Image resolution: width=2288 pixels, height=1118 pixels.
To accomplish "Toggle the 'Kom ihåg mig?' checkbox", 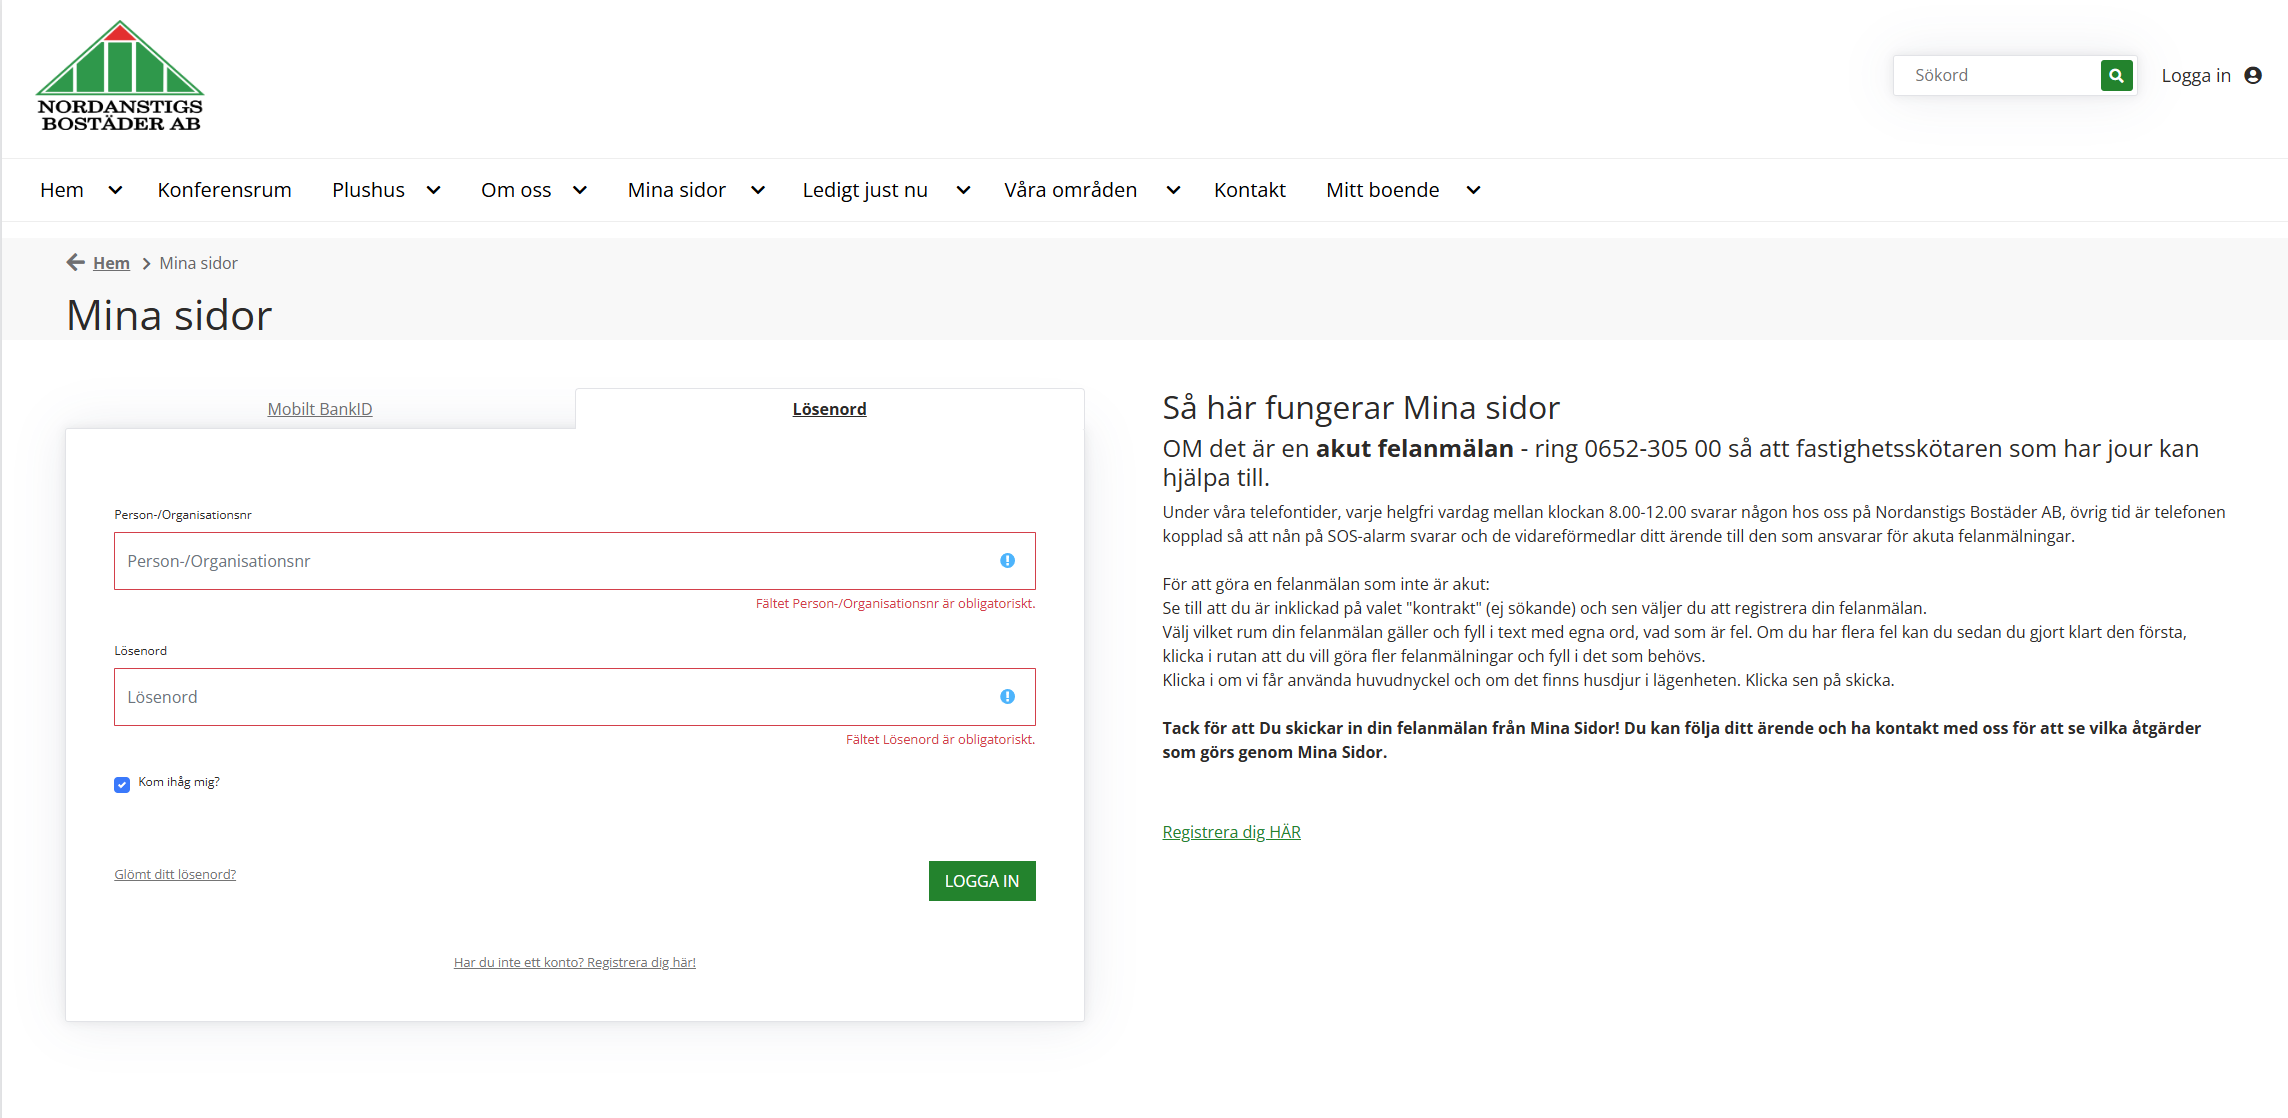I will [122, 785].
